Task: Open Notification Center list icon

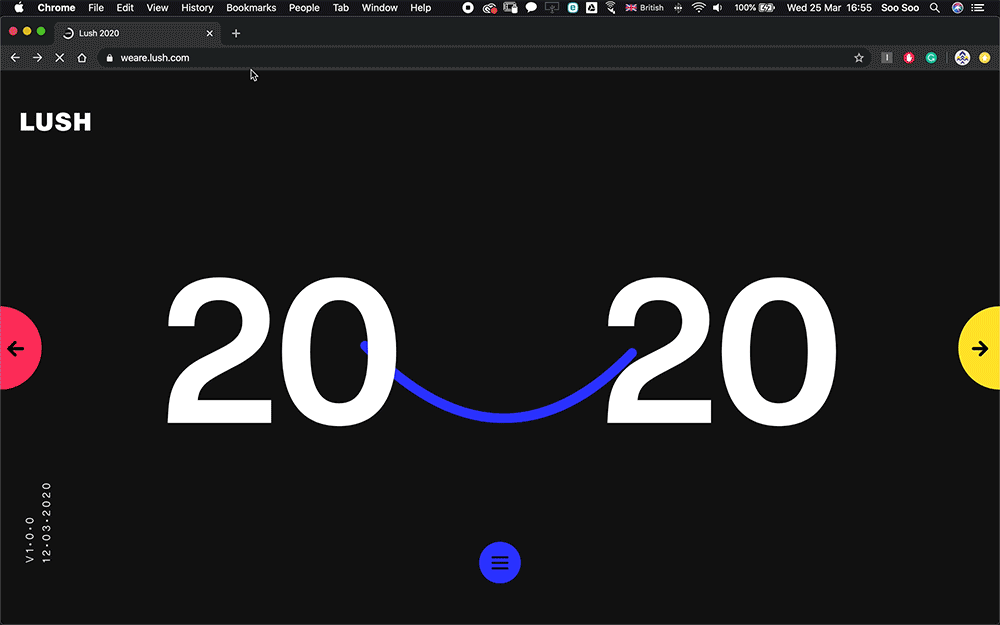Action: point(978,8)
